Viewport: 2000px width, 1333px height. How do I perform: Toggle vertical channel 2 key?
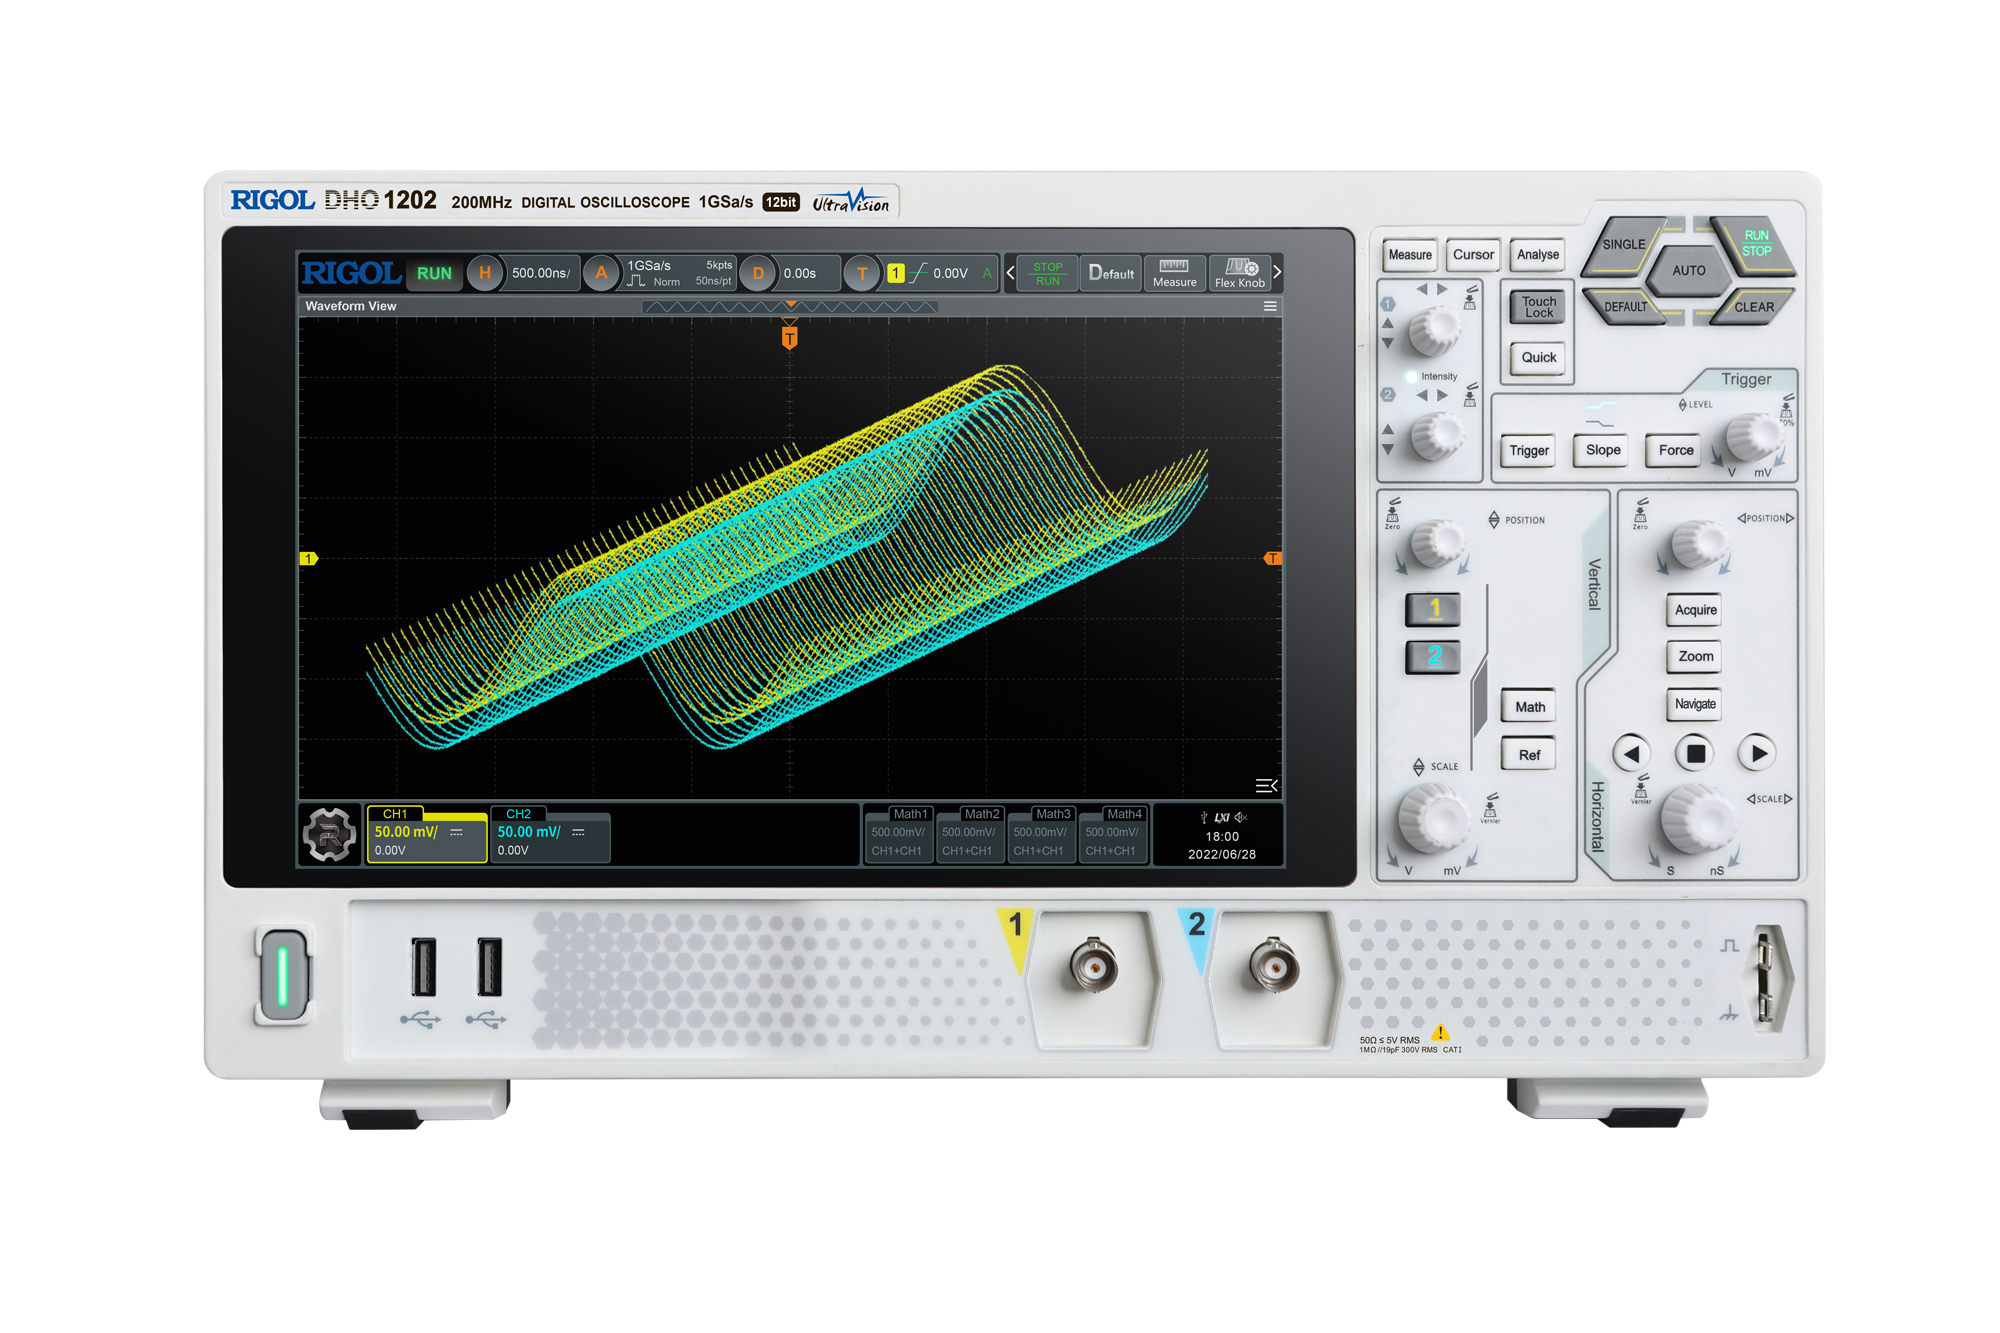tap(1433, 657)
